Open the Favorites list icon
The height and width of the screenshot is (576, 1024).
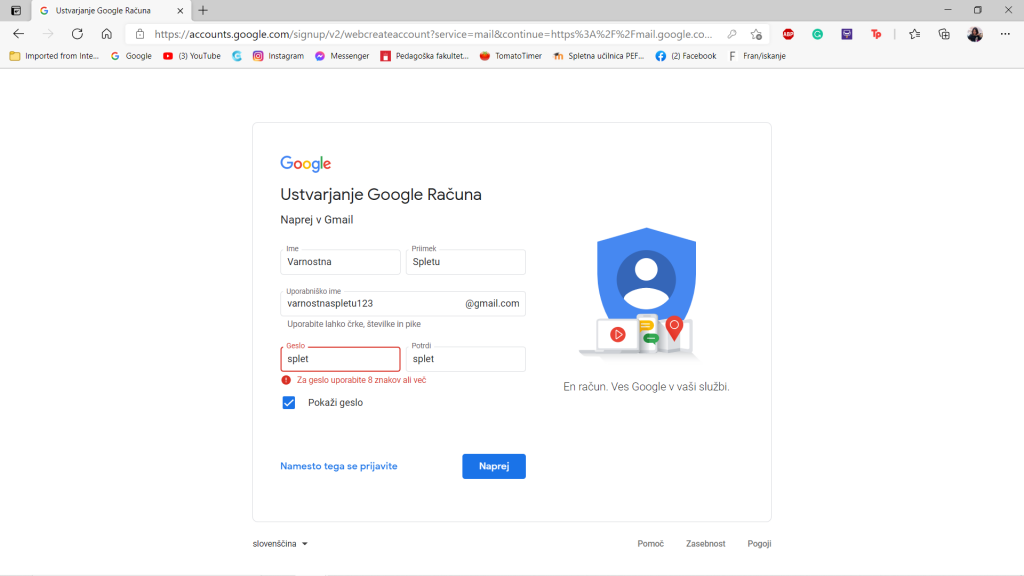pos(914,34)
